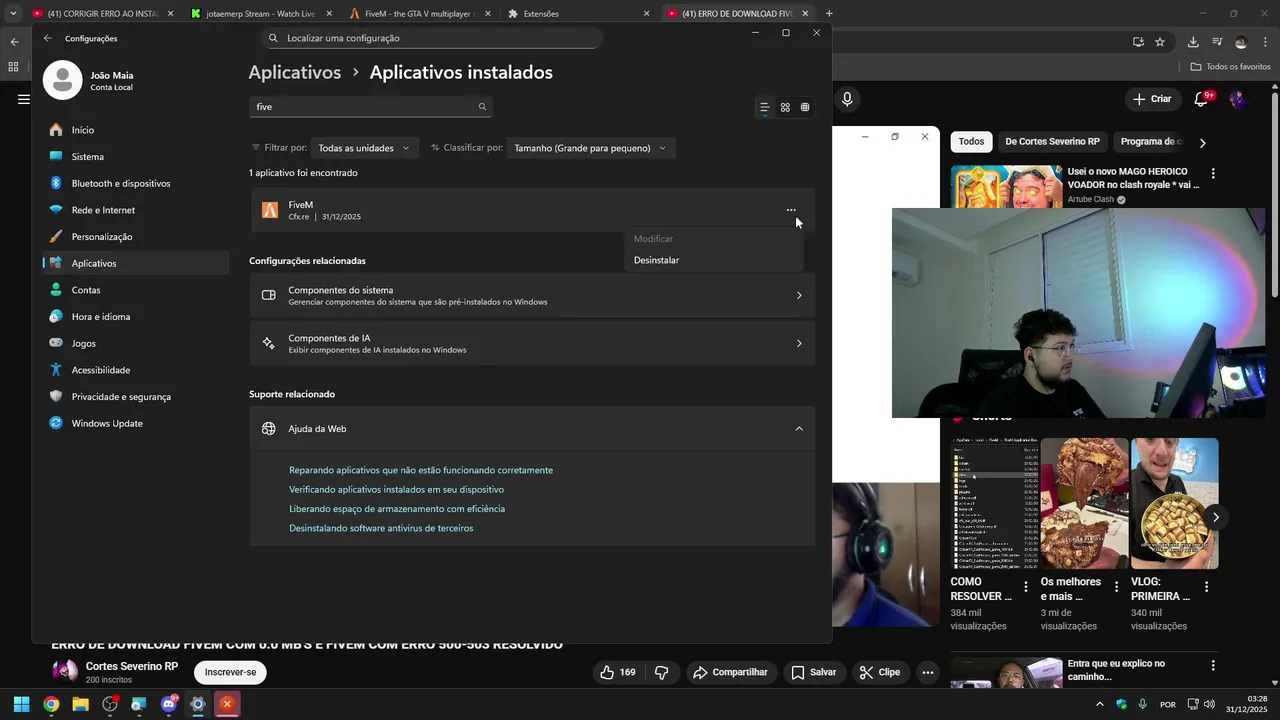Image resolution: width=1280 pixels, height=720 pixels.
Task: Open 'Reparando aplicativos que não estão funcionando' link
Action: [421, 470]
